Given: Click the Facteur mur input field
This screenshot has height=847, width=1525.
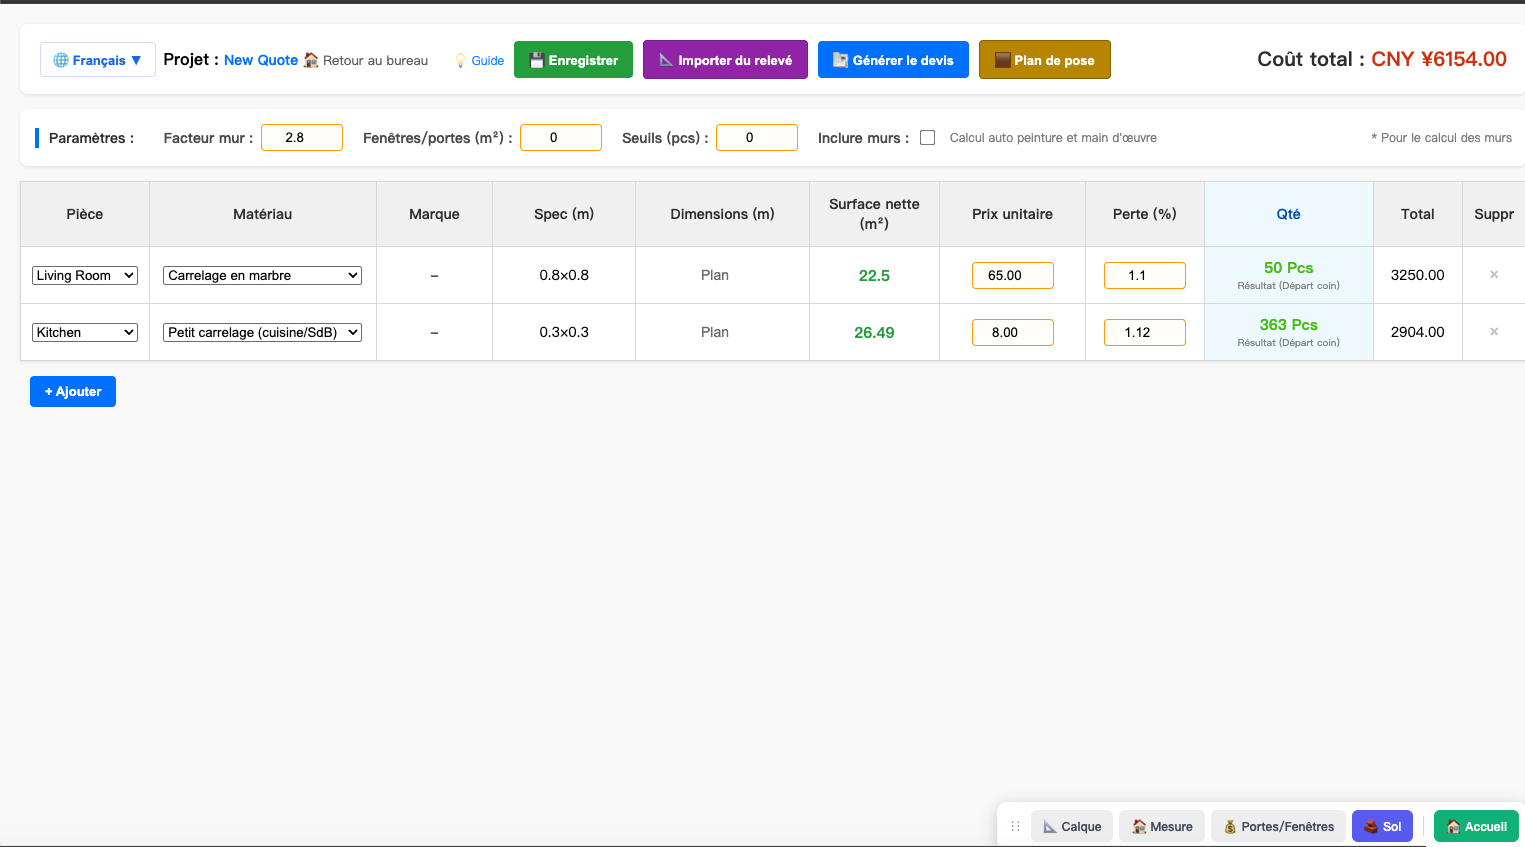Looking at the screenshot, I should point(302,138).
